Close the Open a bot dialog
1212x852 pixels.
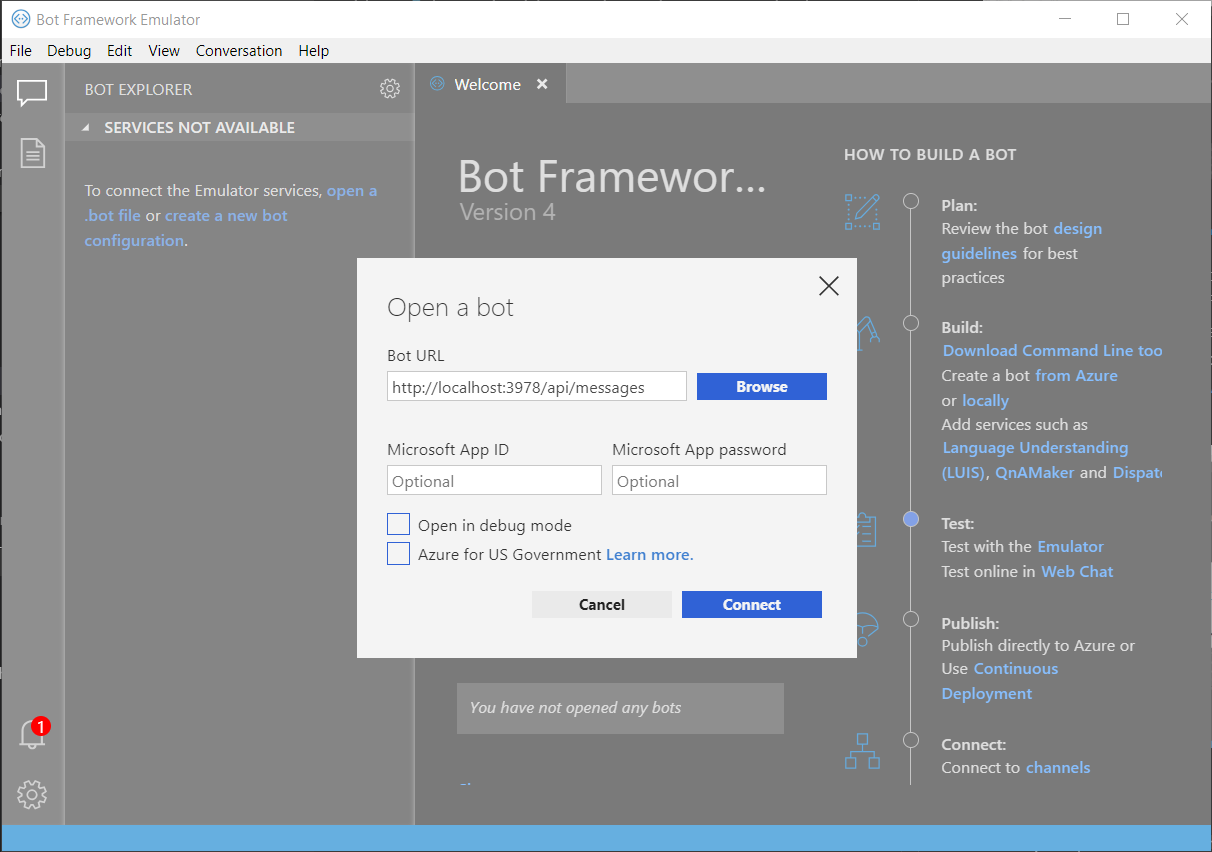828,287
